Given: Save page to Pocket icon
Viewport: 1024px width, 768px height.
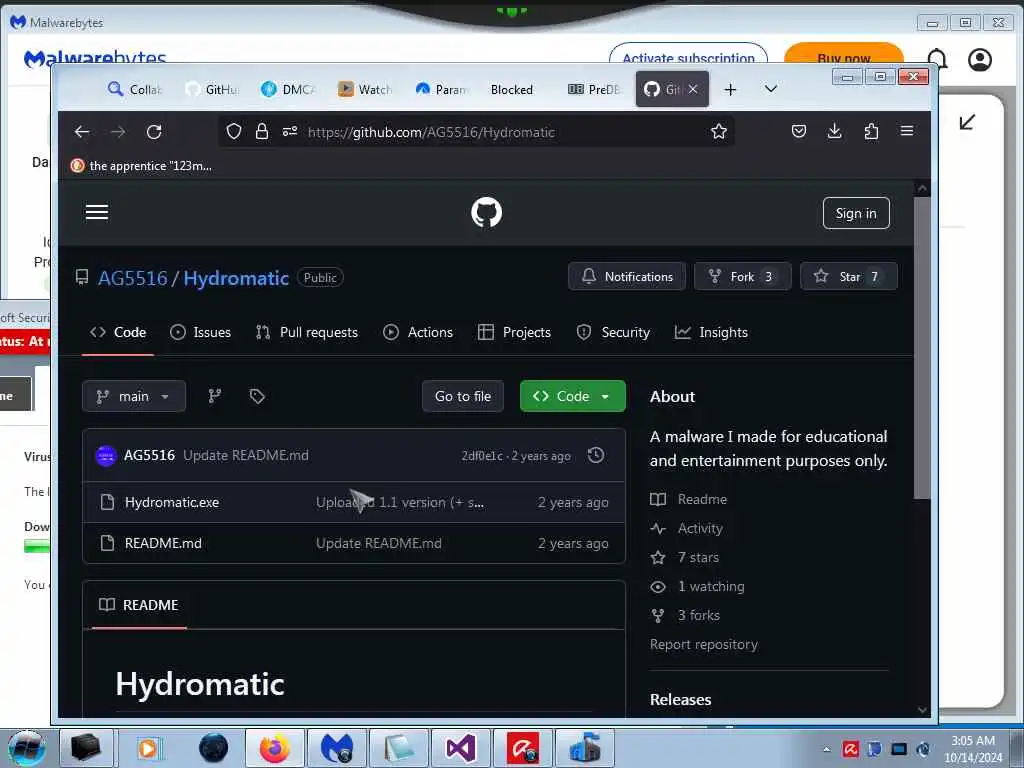Looking at the screenshot, I should (799, 132).
